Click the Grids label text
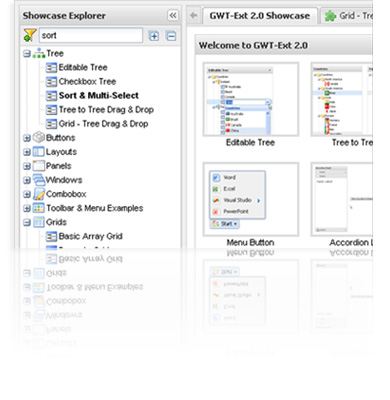Viewport: 390px width, 400px height. click(x=56, y=222)
